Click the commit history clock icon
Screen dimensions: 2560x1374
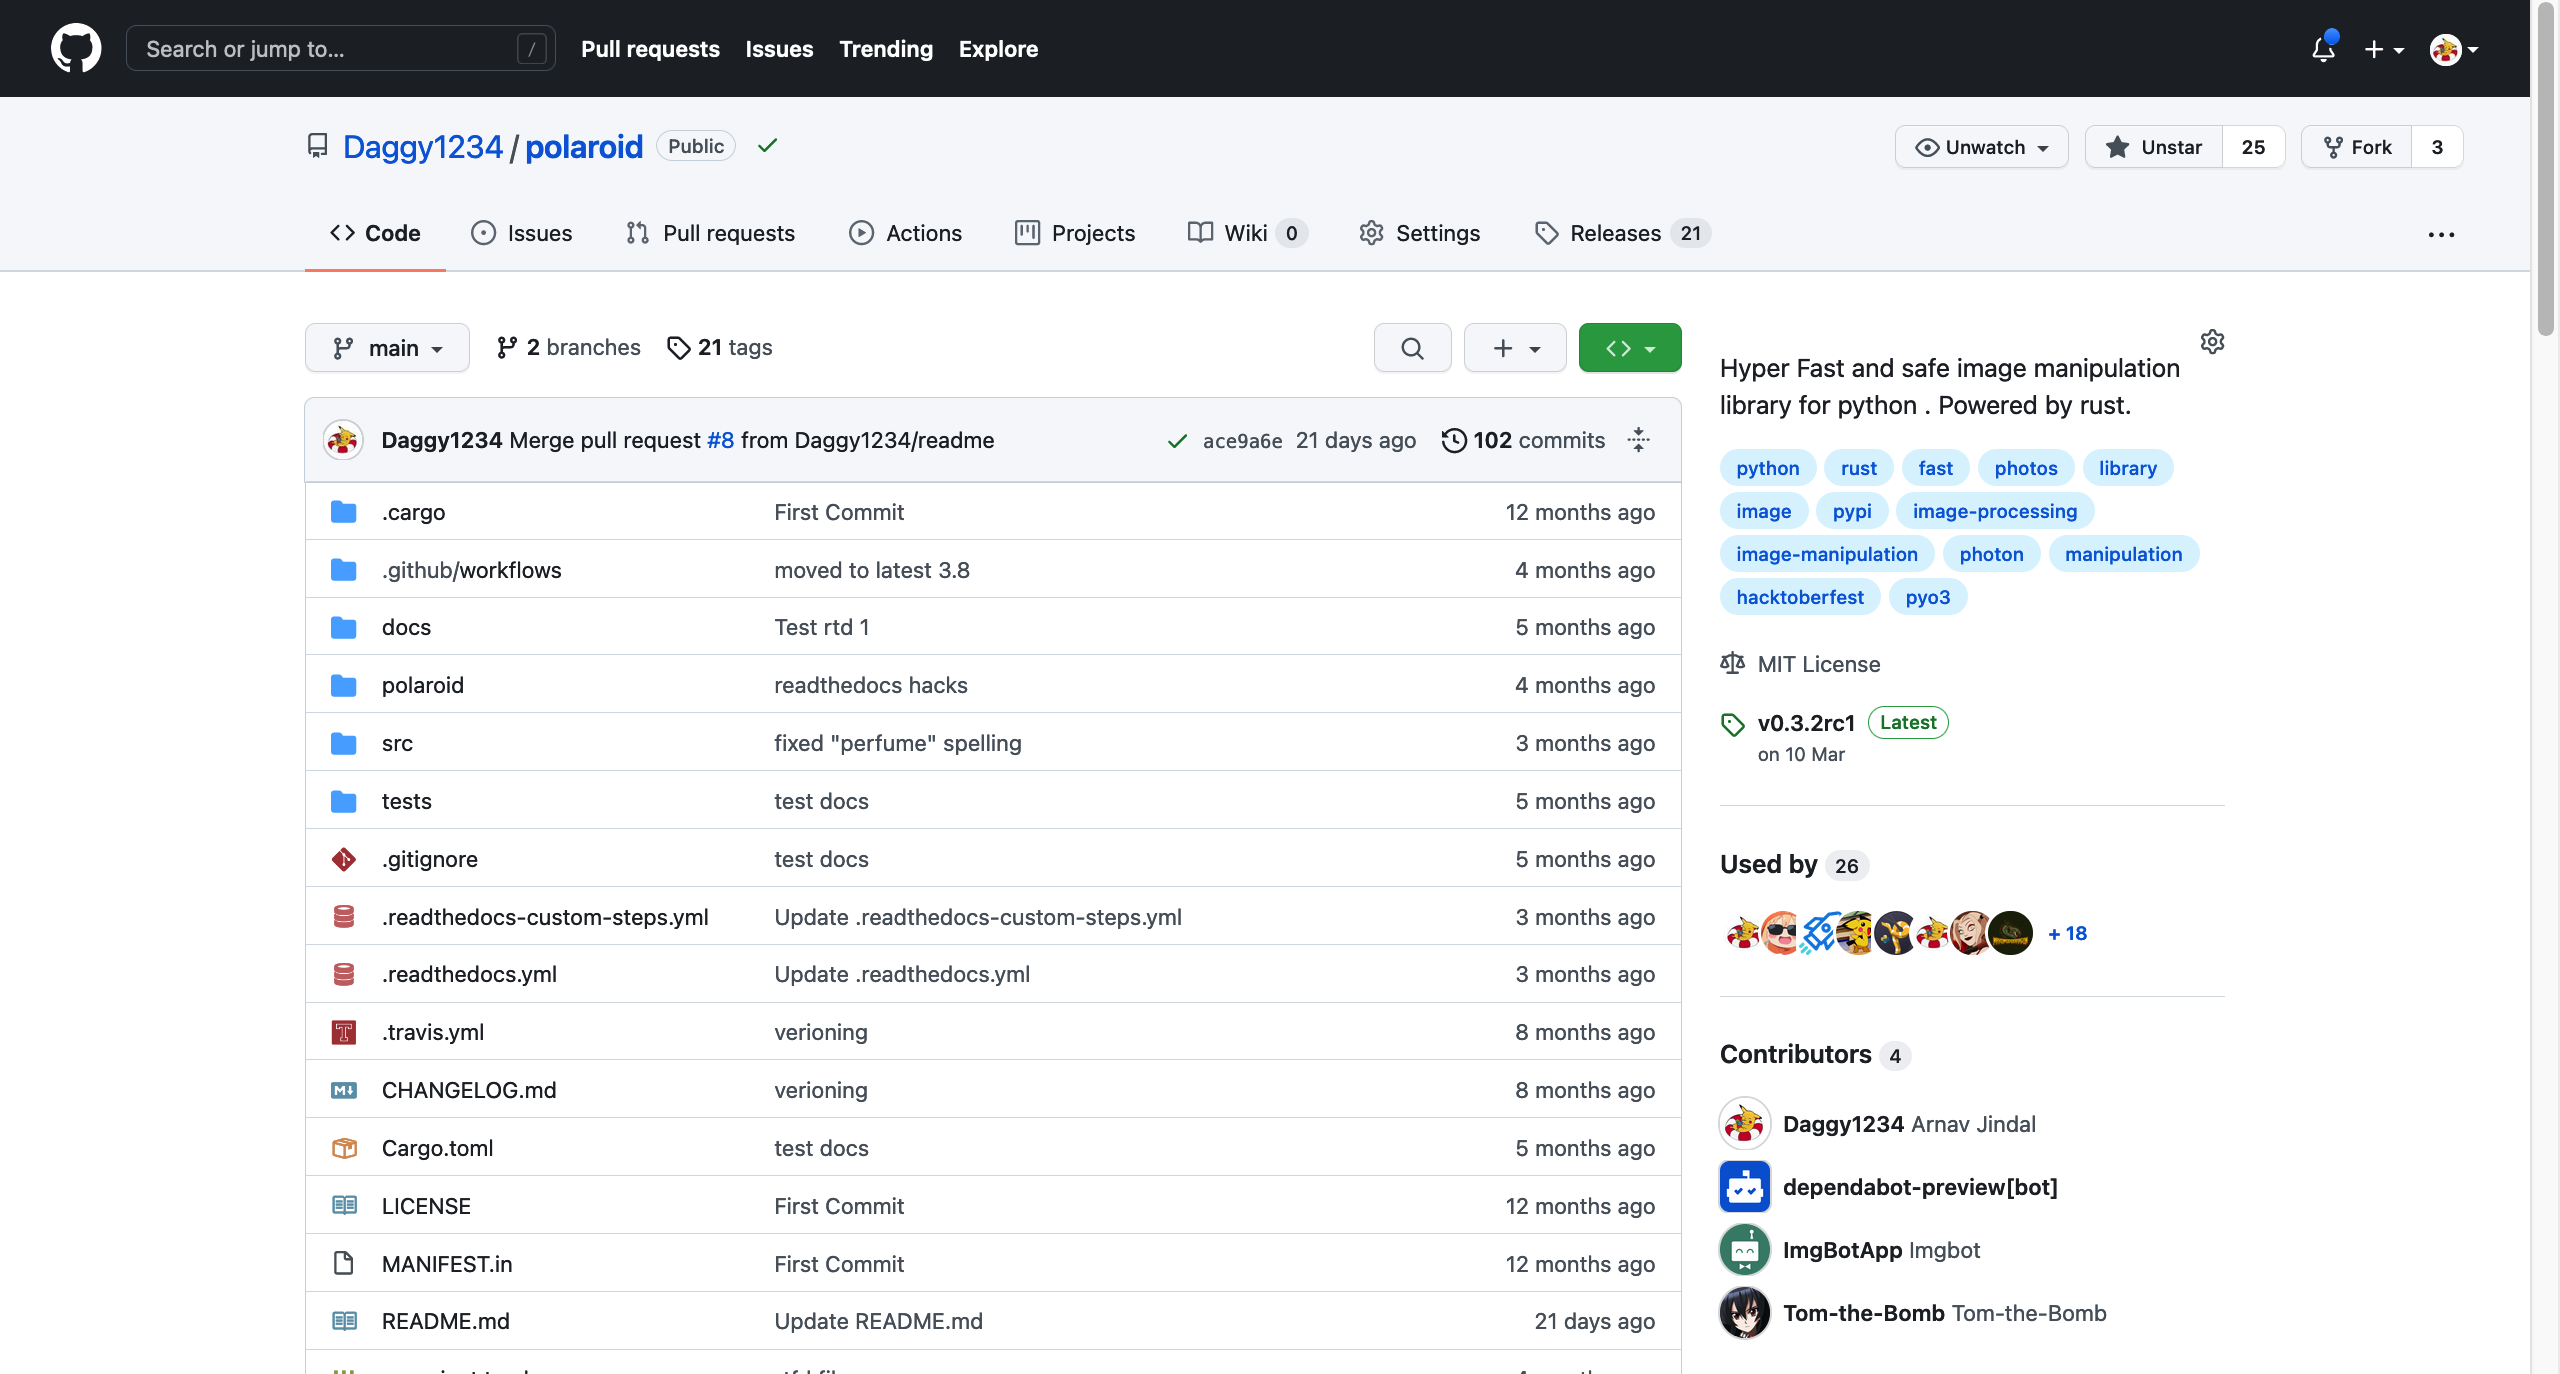coord(1452,440)
